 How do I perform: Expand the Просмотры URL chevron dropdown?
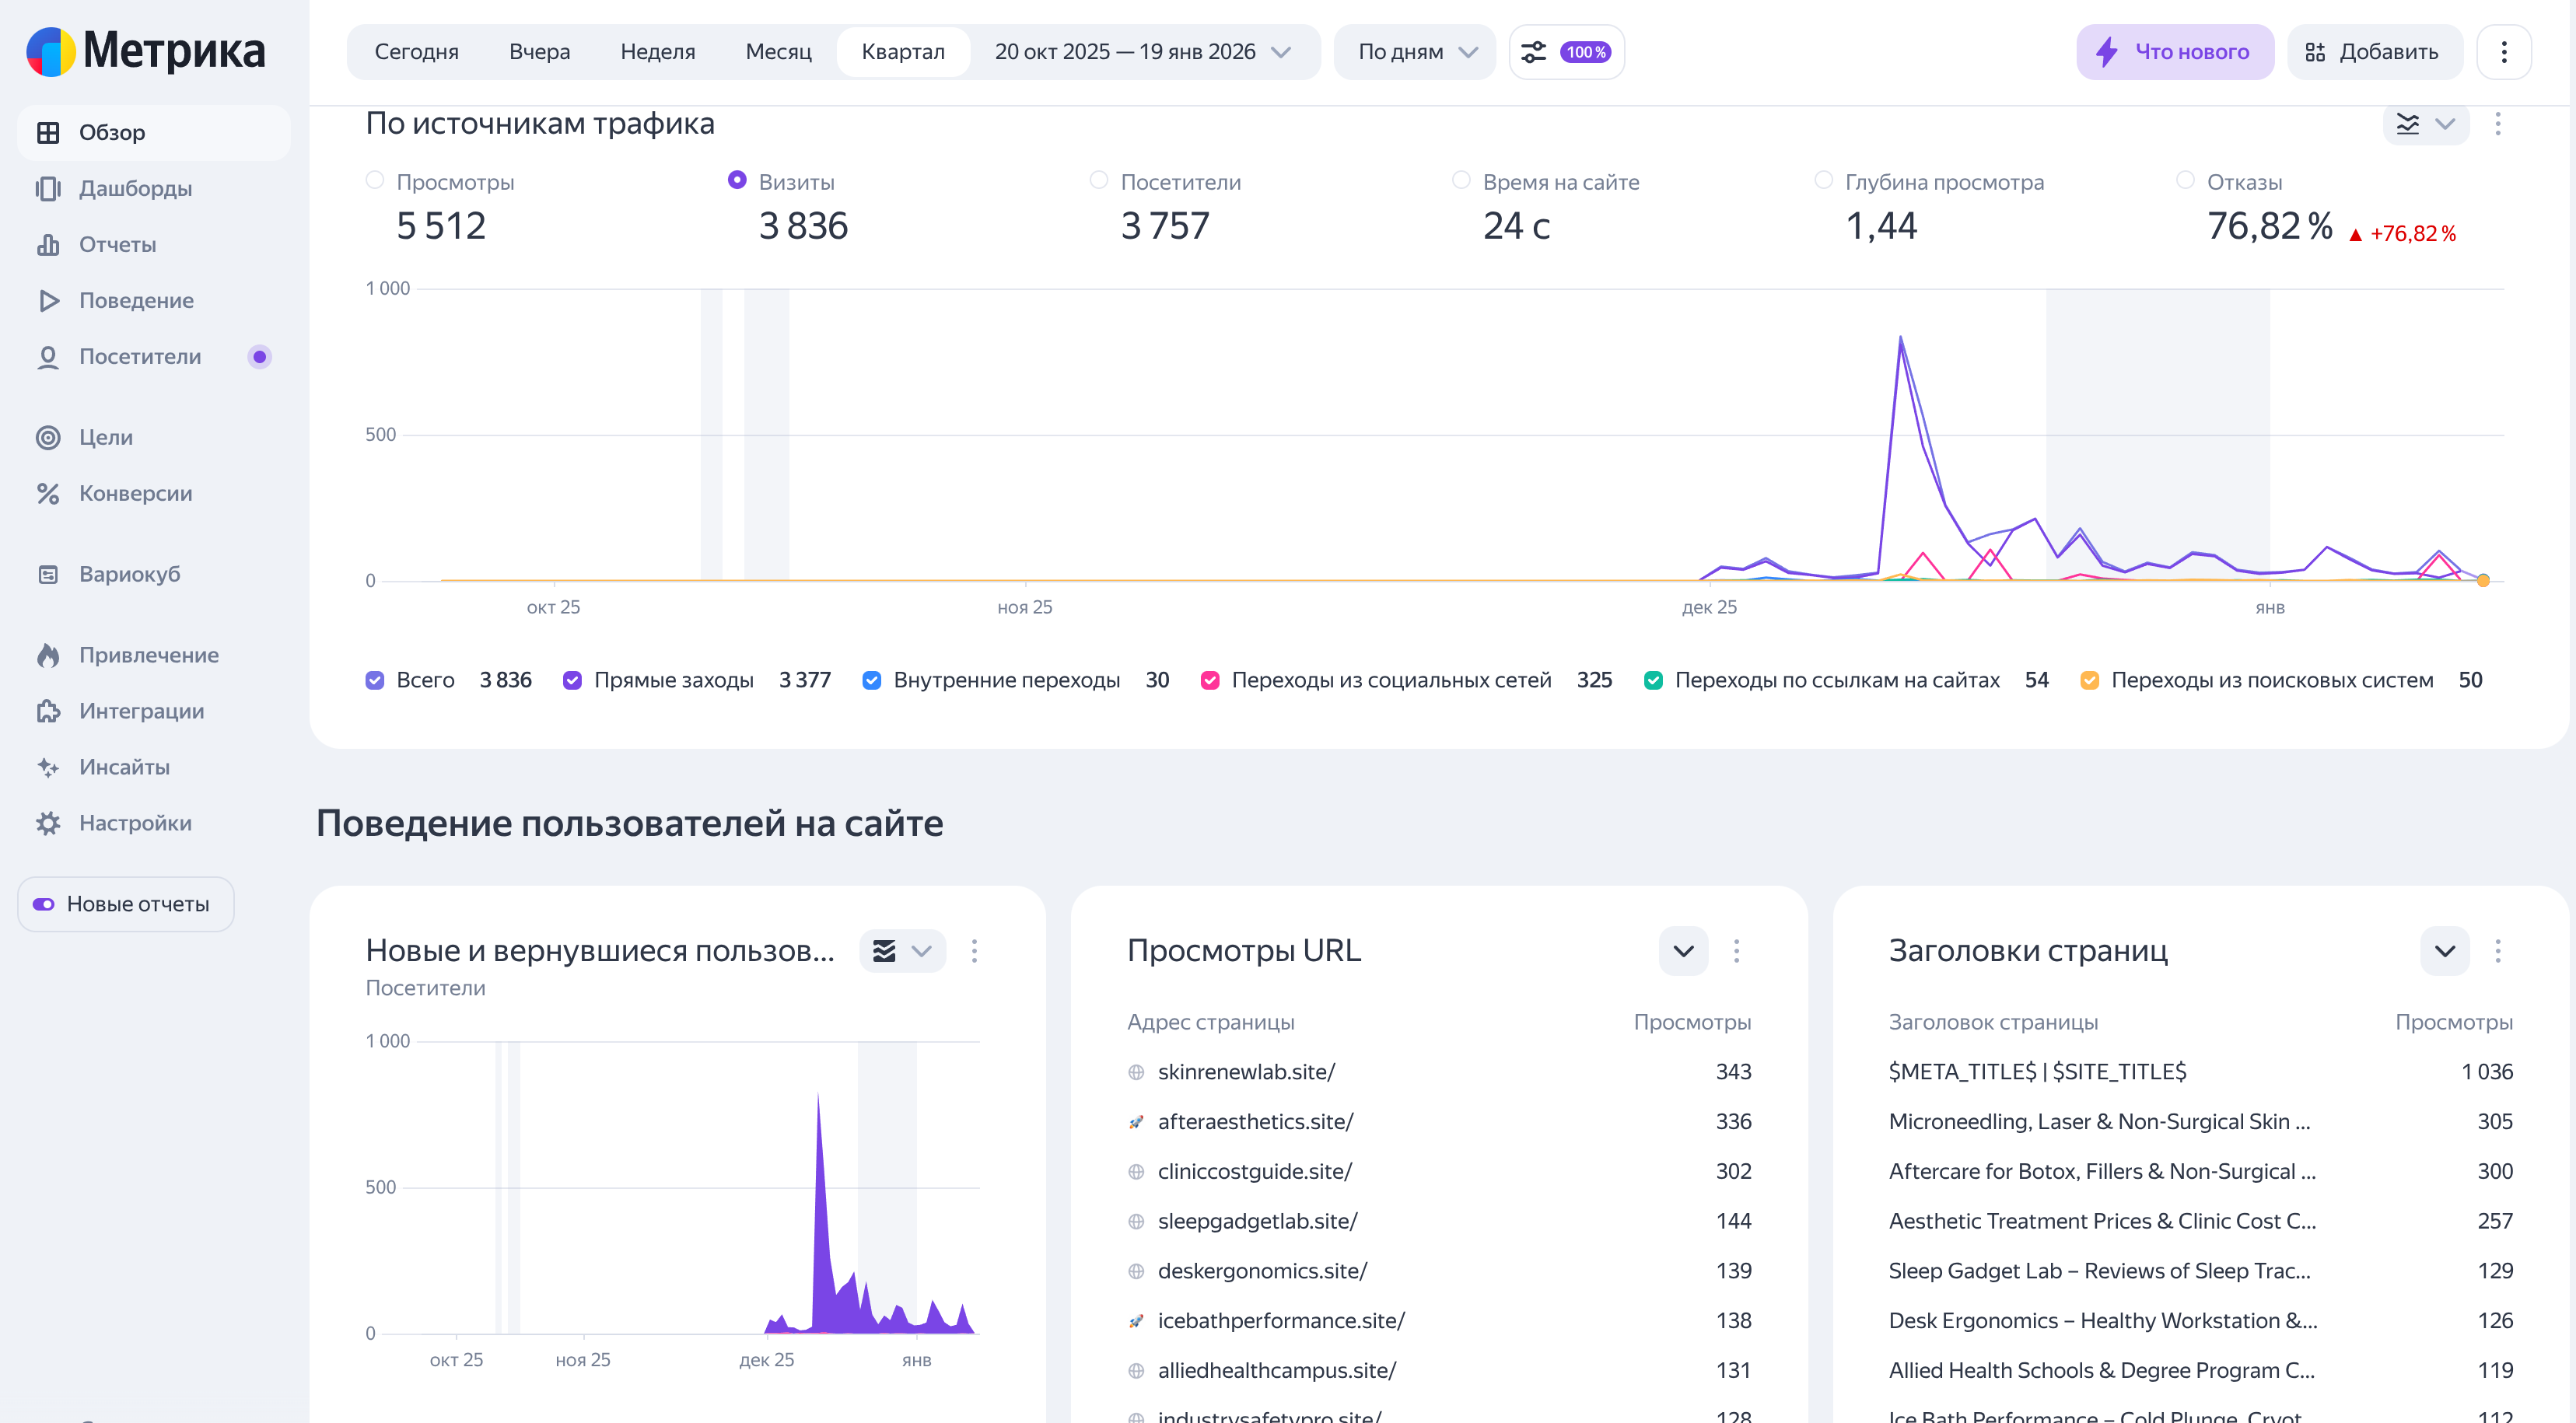pyautogui.click(x=1683, y=951)
